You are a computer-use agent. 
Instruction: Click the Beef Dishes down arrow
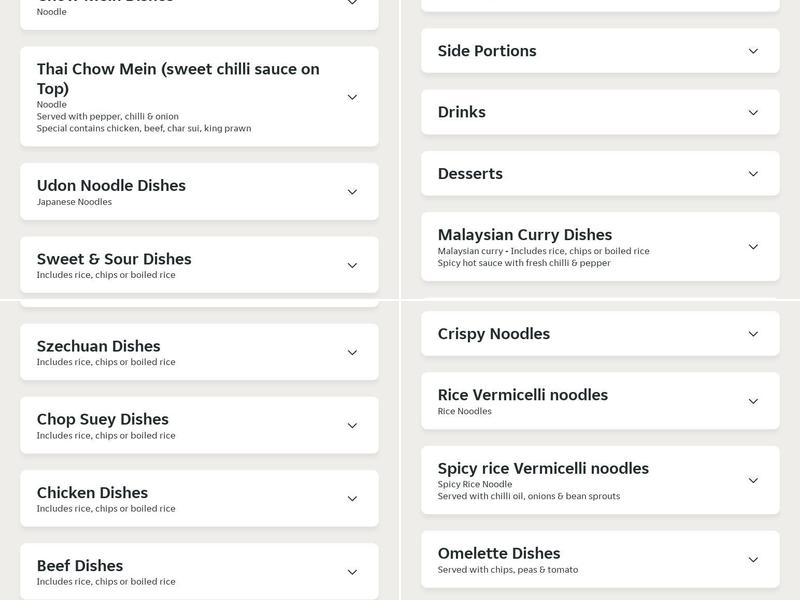coord(352,572)
